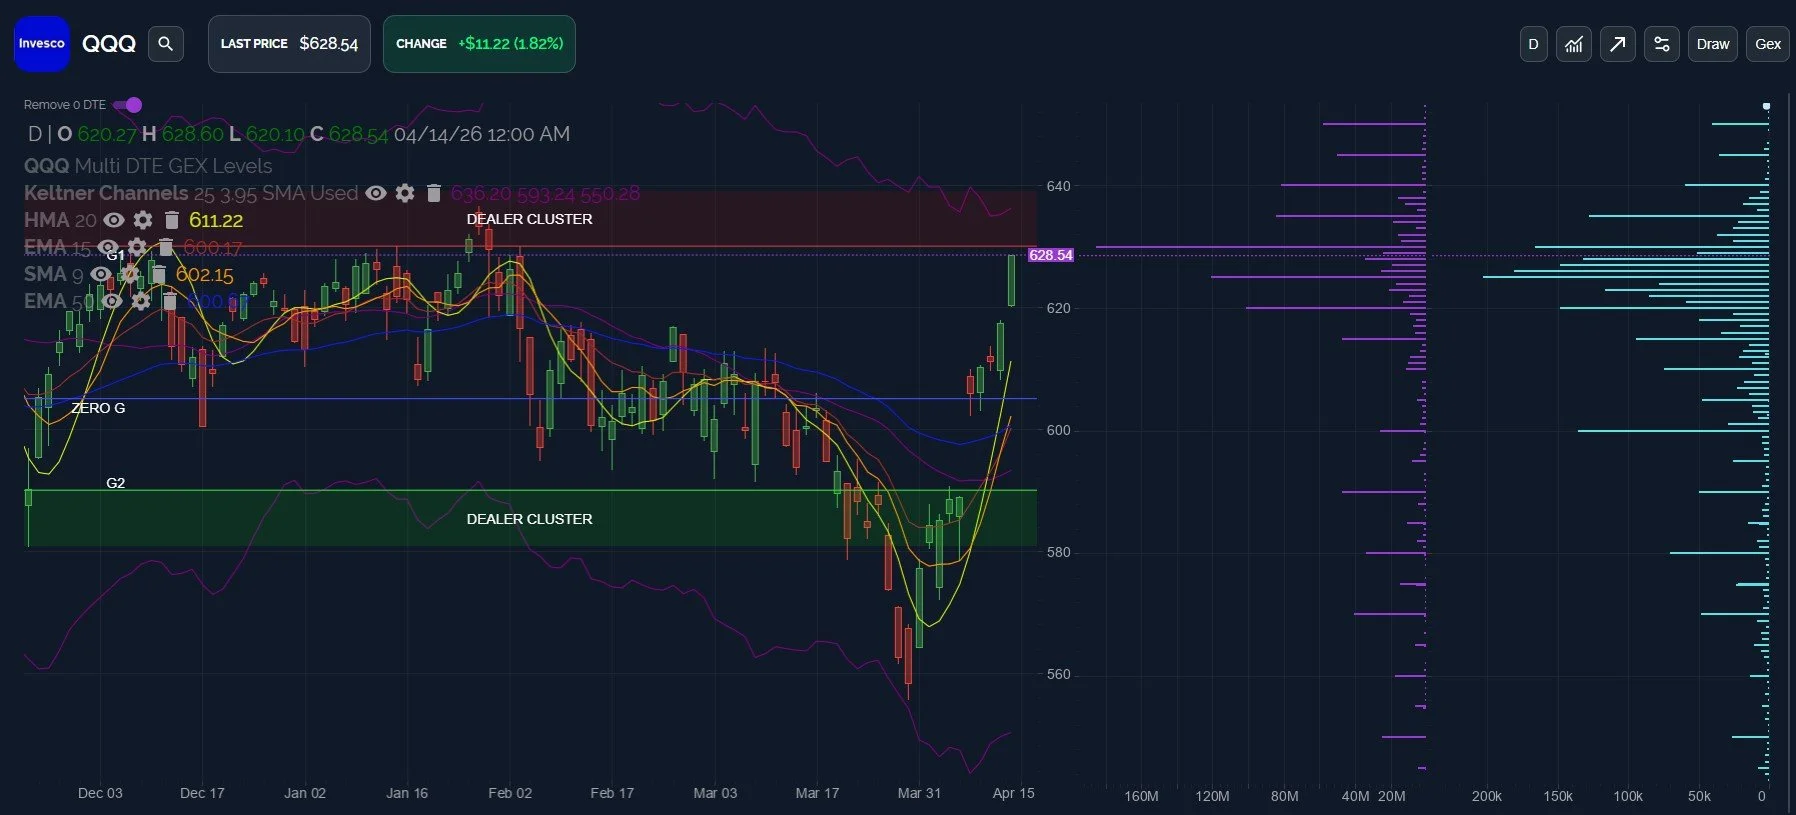Click the 640 price axis label
Image resolution: width=1796 pixels, height=815 pixels.
point(1058,186)
